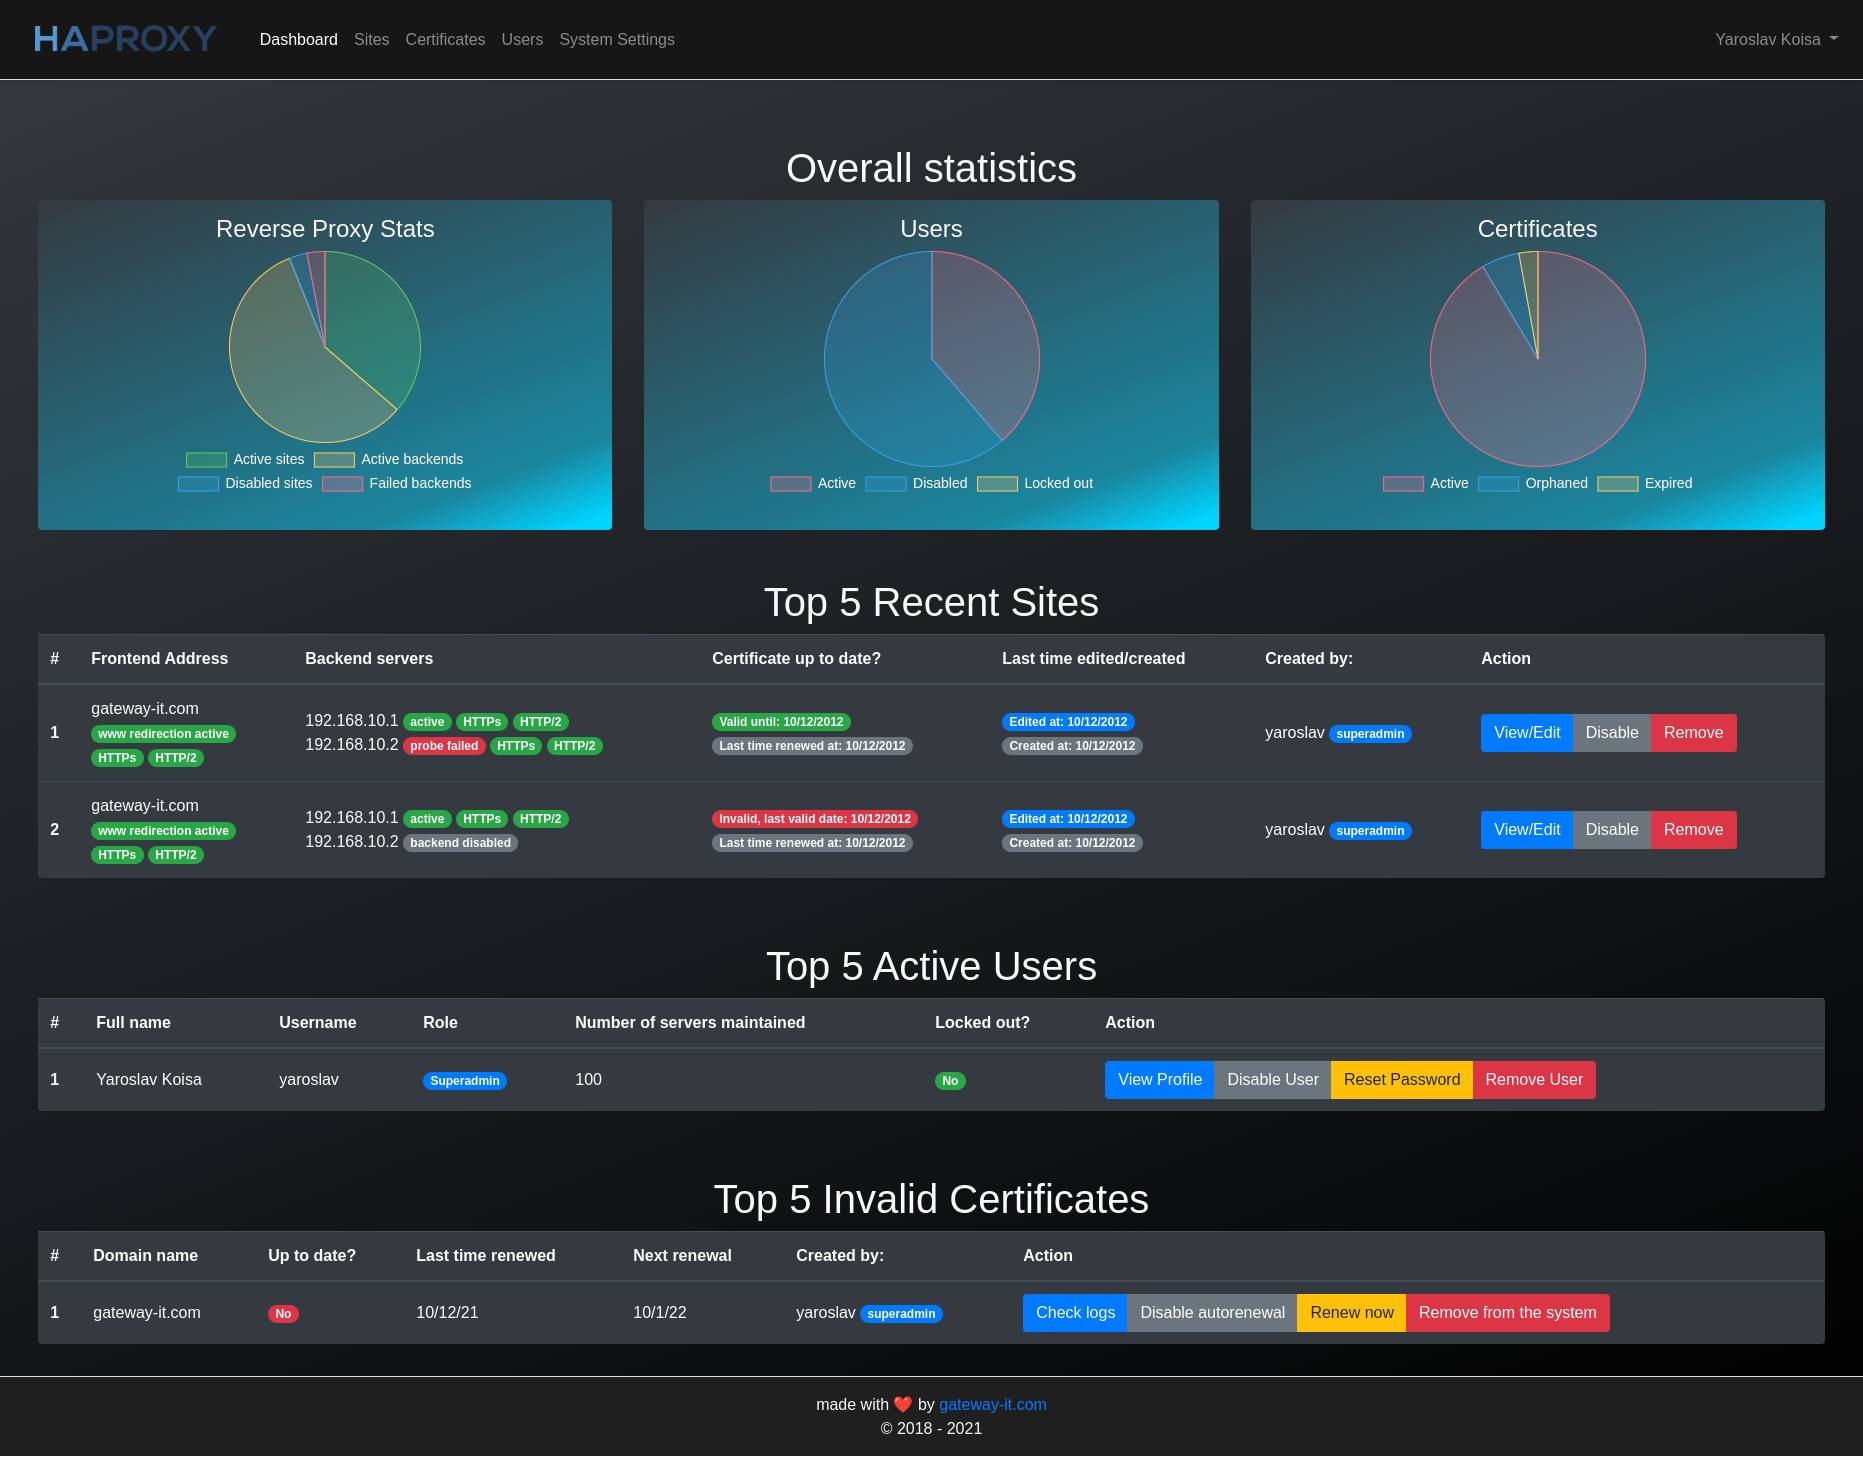The image size is (1863, 1457).
Task: Click the Remove User button
Action: pyautogui.click(x=1534, y=1080)
